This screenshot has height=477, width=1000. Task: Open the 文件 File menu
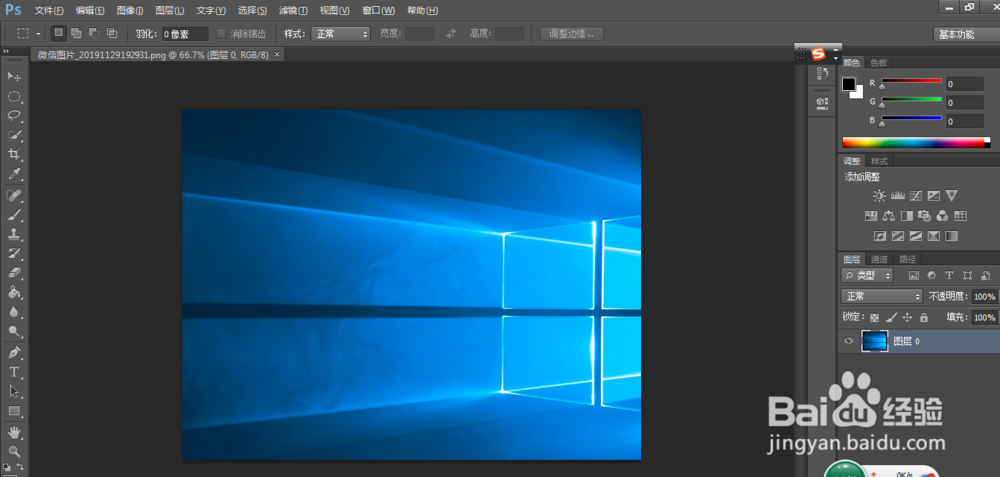pyautogui.click(x=49, y=11)
